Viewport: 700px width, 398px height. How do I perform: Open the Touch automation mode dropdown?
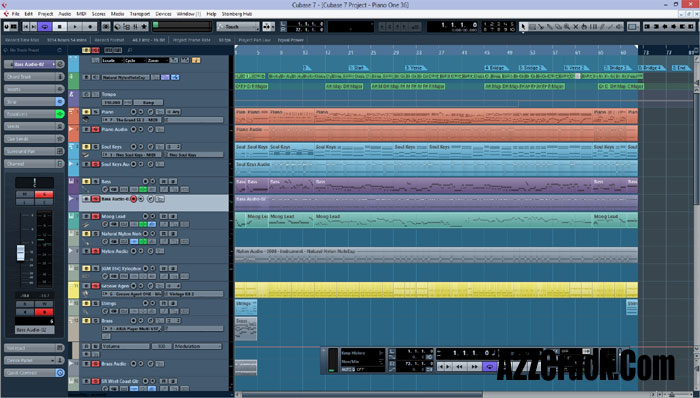238,27
